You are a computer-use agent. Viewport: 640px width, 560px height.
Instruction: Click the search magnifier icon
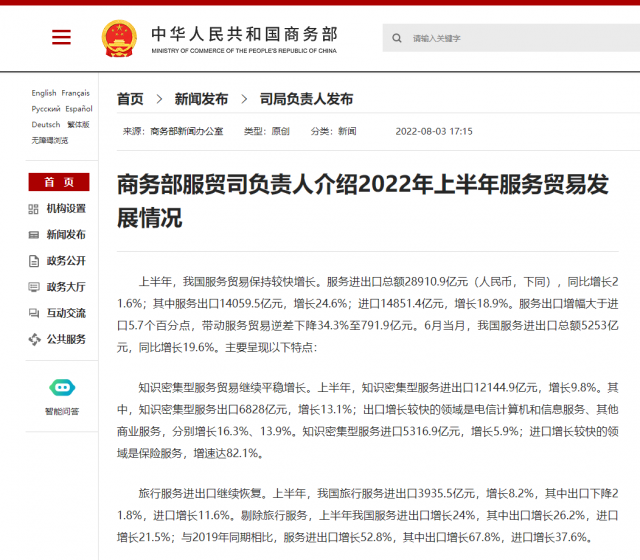pos(397,38)
